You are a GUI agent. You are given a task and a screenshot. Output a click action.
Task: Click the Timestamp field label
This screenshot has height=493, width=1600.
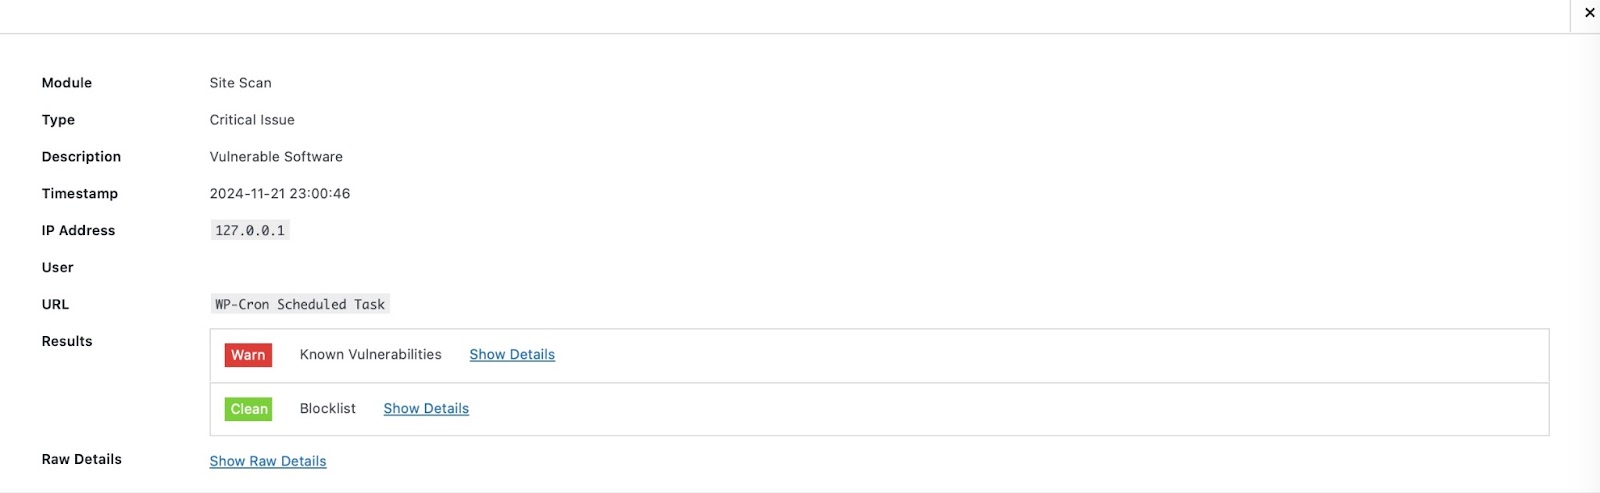click(x=80, y=194)
